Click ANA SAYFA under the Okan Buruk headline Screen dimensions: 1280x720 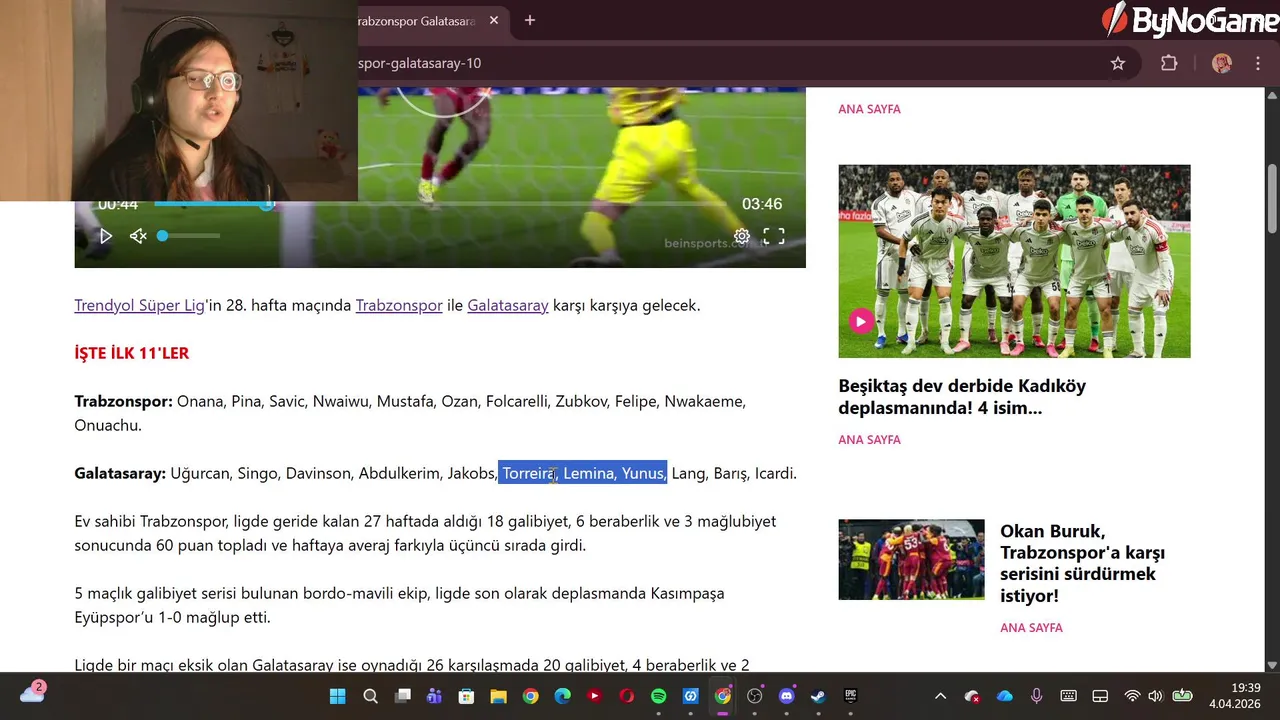pyautogui.click(x=1031, y=627)
